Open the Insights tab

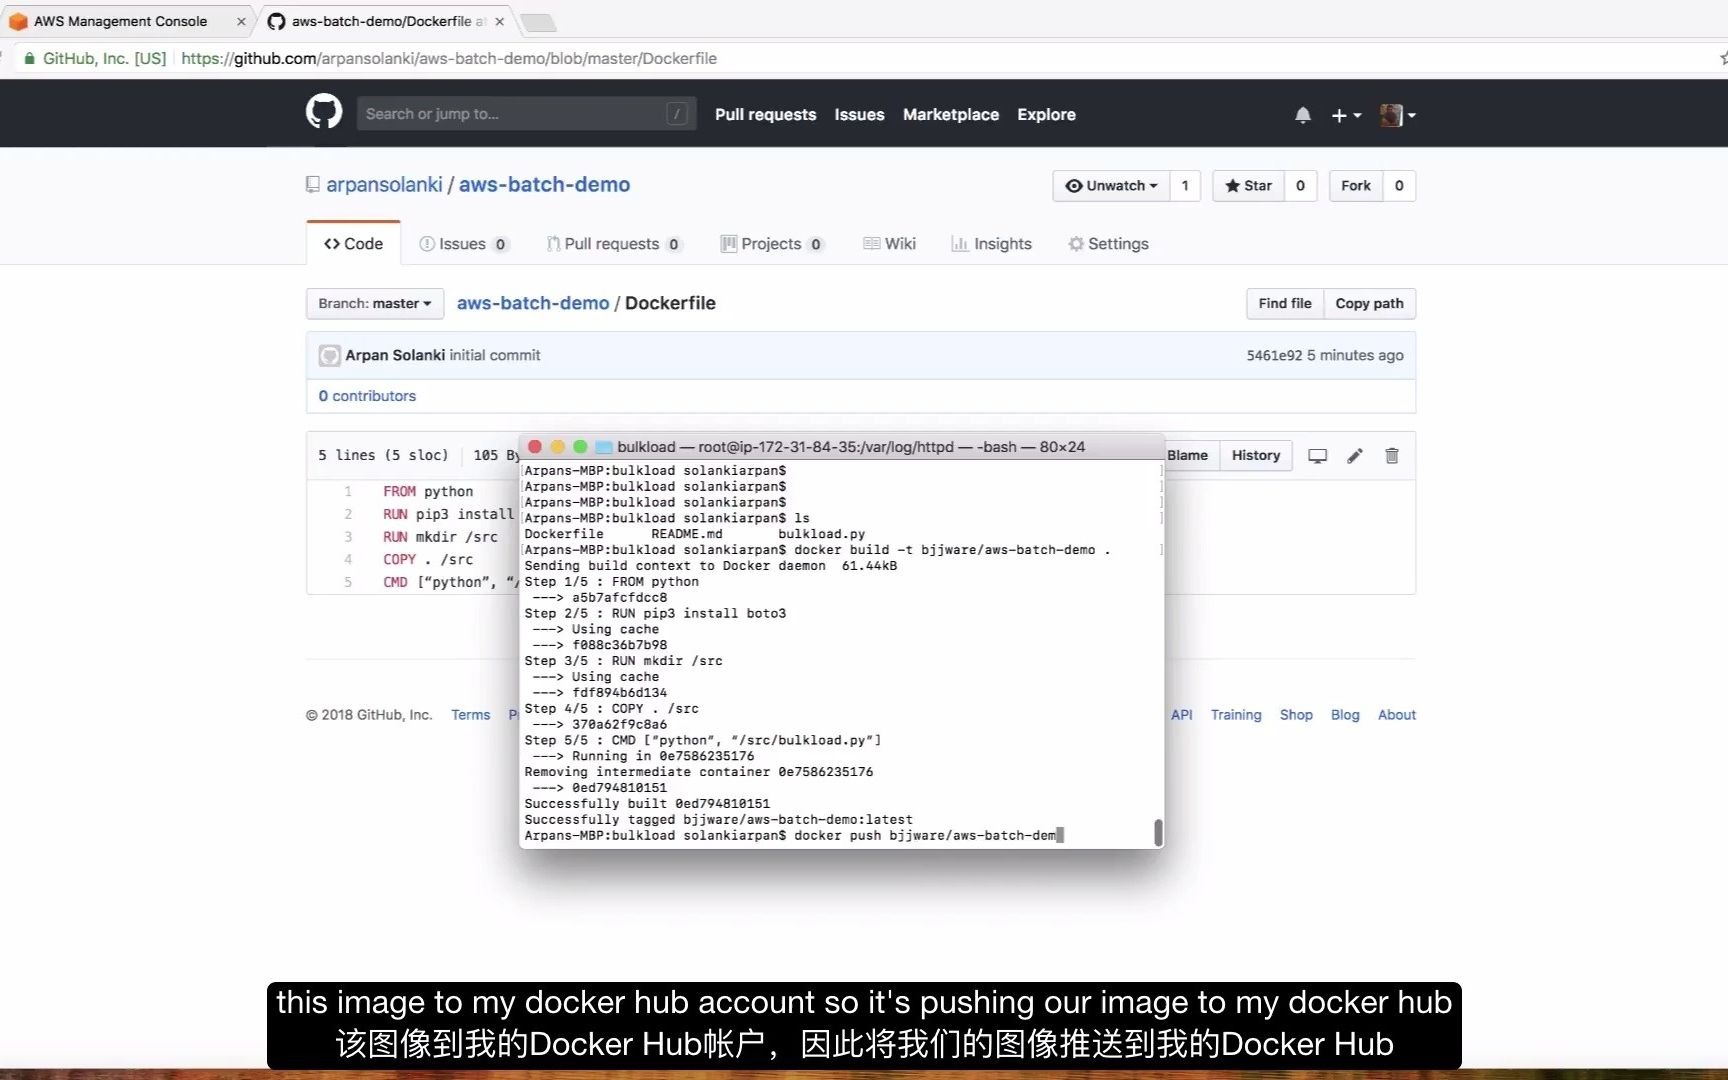991,244
